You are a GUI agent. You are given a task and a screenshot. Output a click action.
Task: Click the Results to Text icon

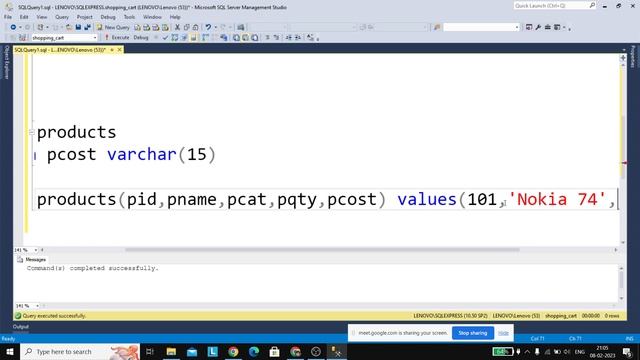pos(236,38)
